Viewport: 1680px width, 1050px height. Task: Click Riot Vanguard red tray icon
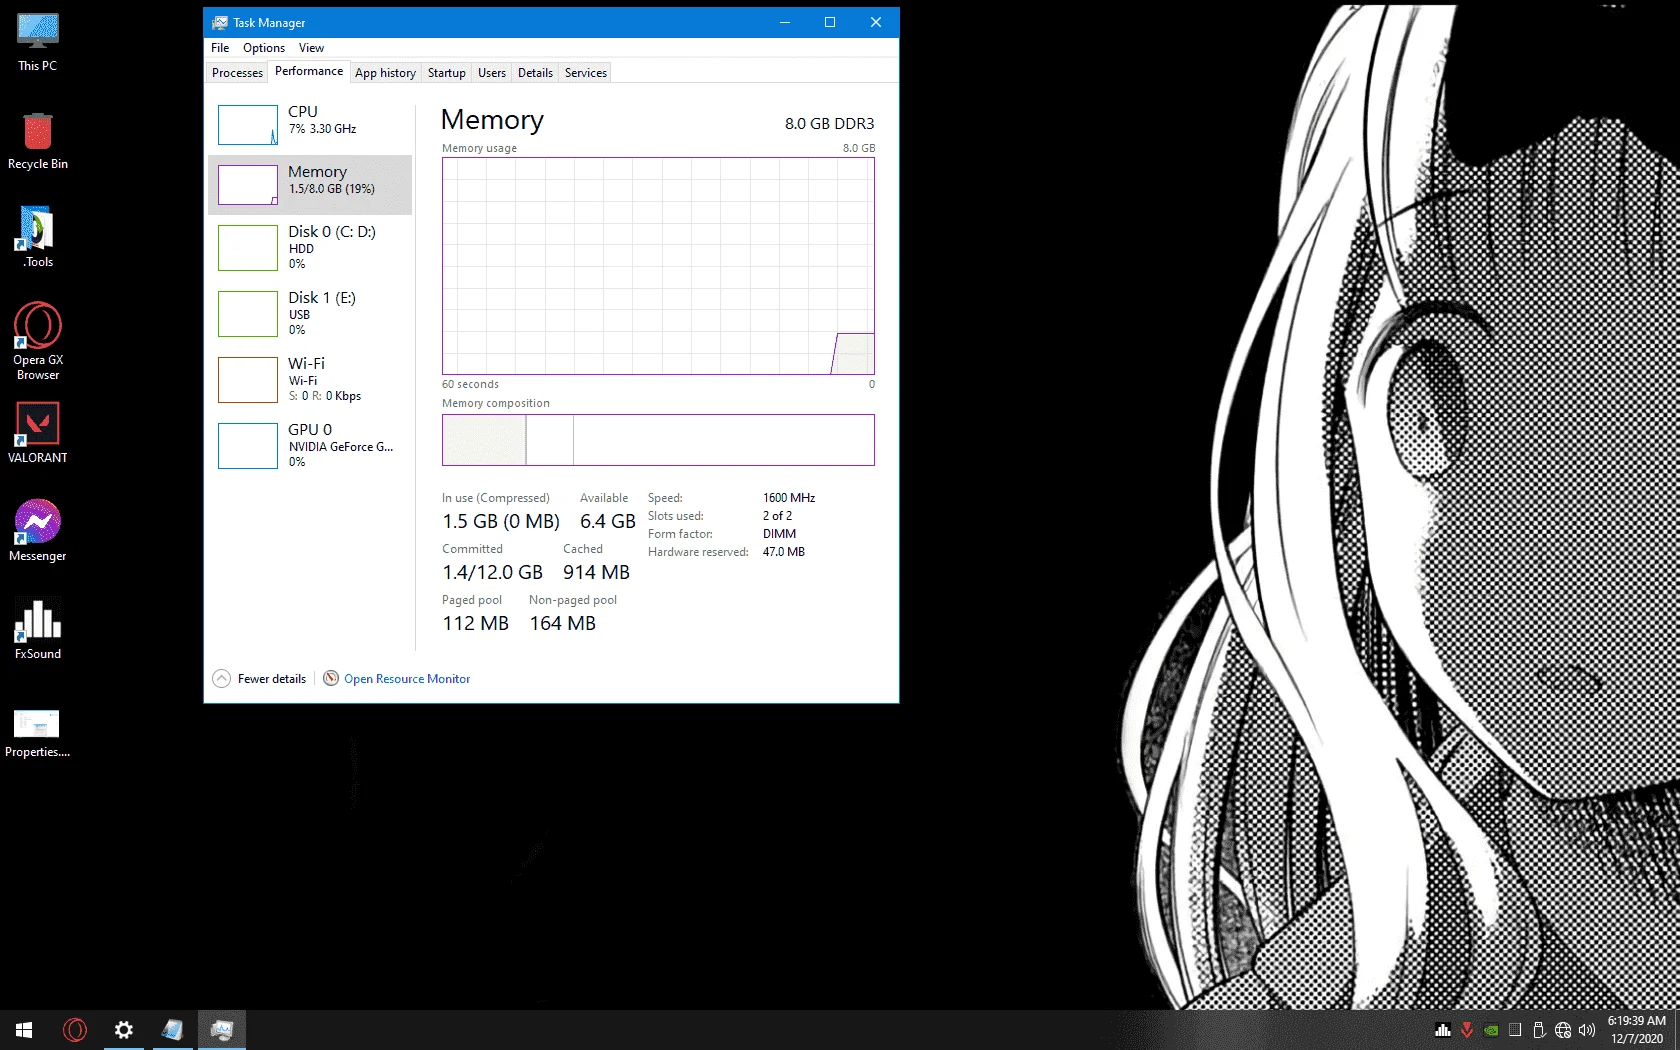[1467, 1030]
